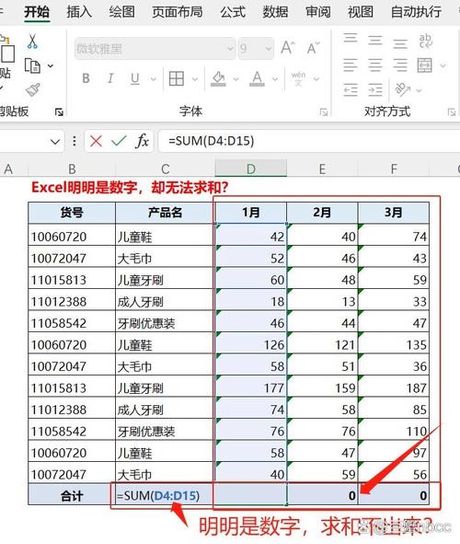The height and width of the screenshot is (544, 460).
Task: Click the Cut scissors icon
Action: point(32,41)
